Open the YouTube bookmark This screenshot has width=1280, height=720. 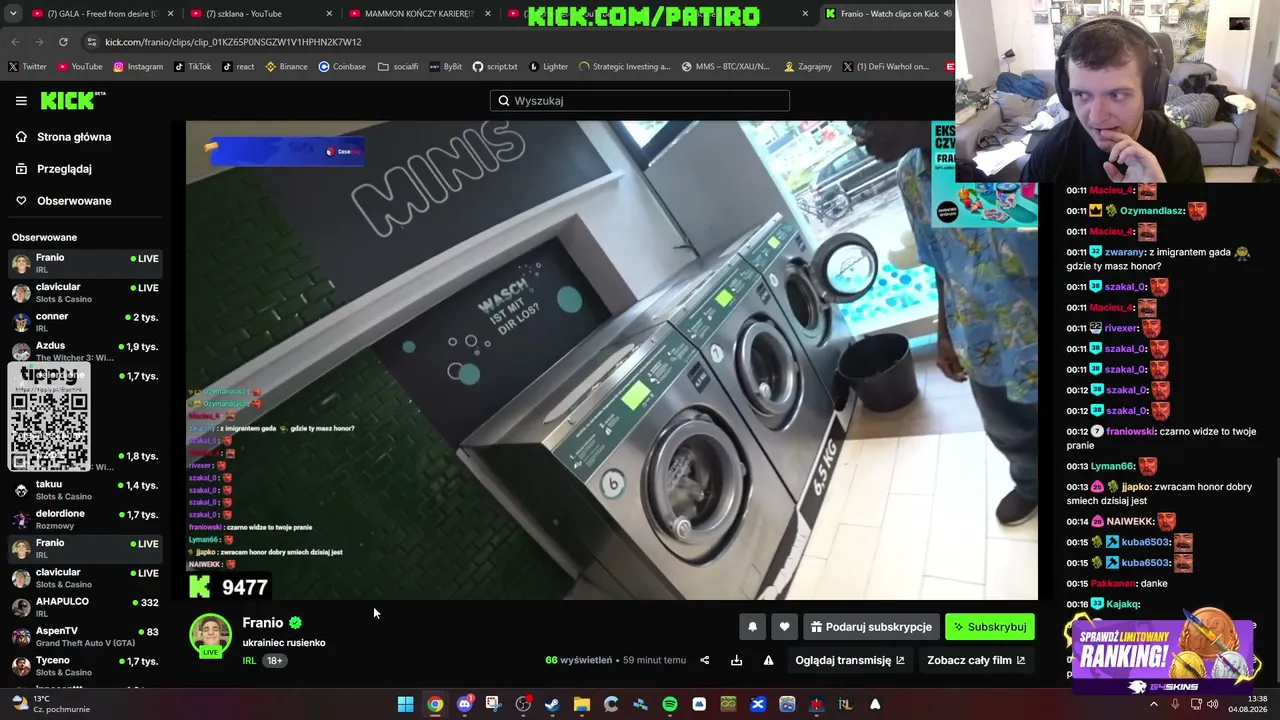point(80,67)
